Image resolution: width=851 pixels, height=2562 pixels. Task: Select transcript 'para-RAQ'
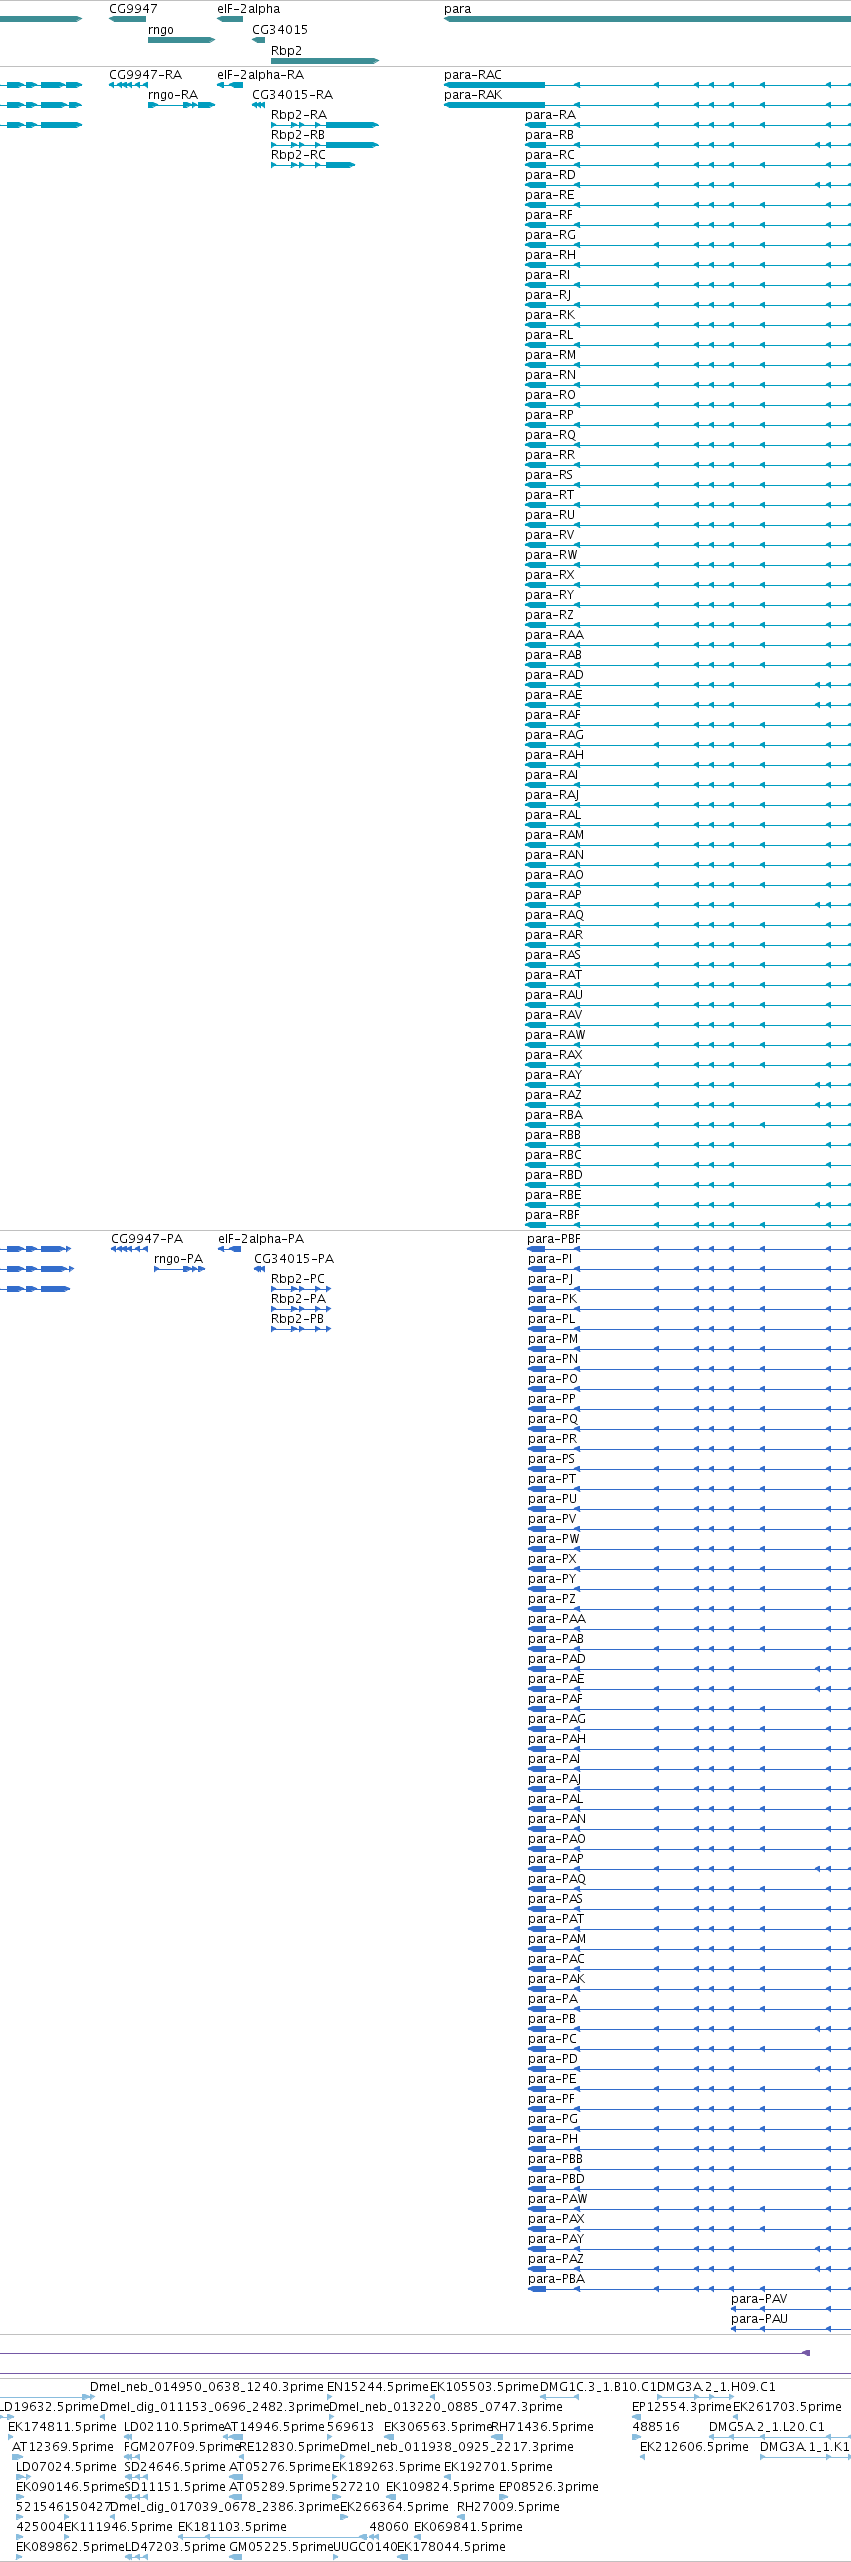click(555, 915)
